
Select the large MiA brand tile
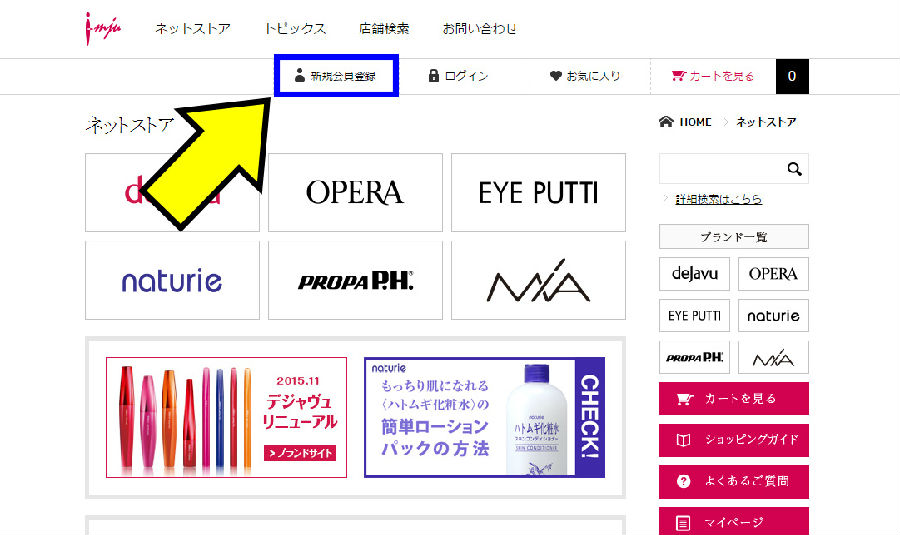click(x=538, y=281)
